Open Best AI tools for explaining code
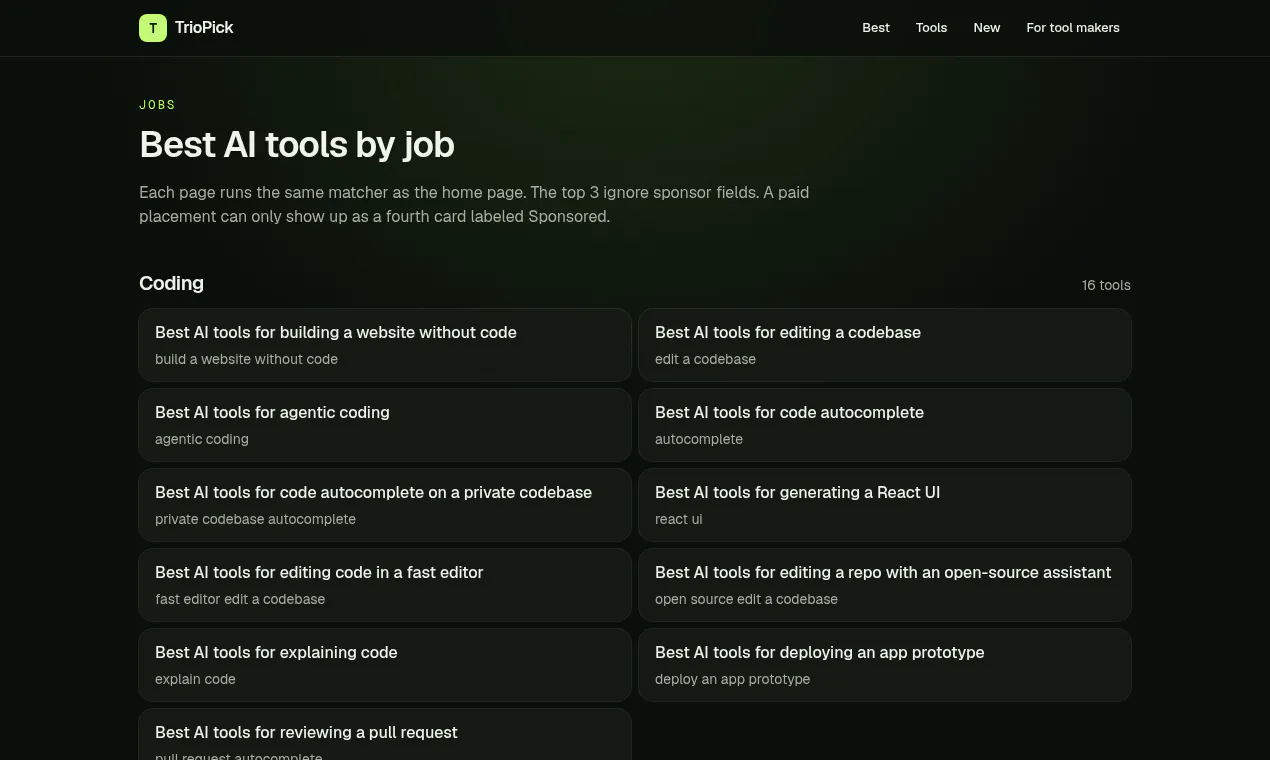The height and width of the screenshot is (760, 1270). [385, 665]
